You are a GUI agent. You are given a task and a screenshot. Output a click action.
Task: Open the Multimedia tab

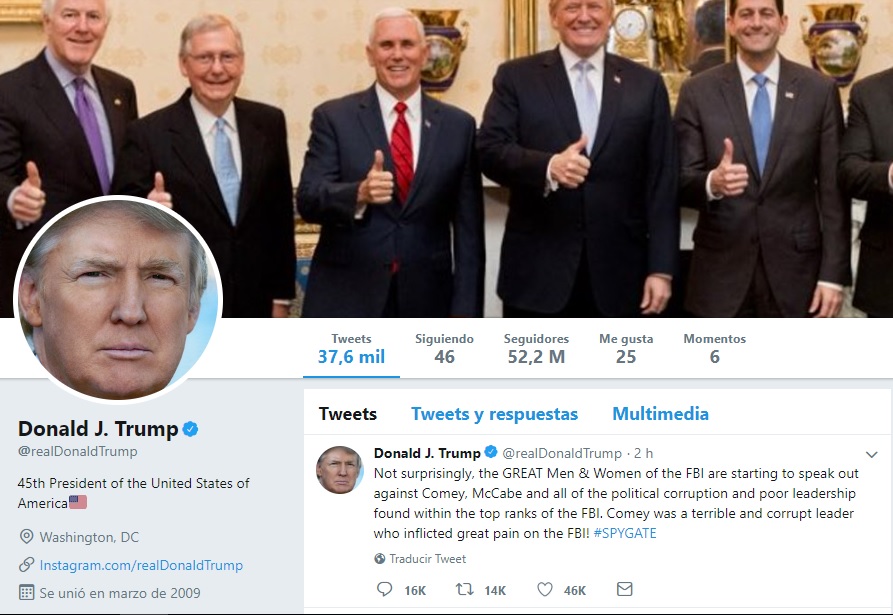661,414
